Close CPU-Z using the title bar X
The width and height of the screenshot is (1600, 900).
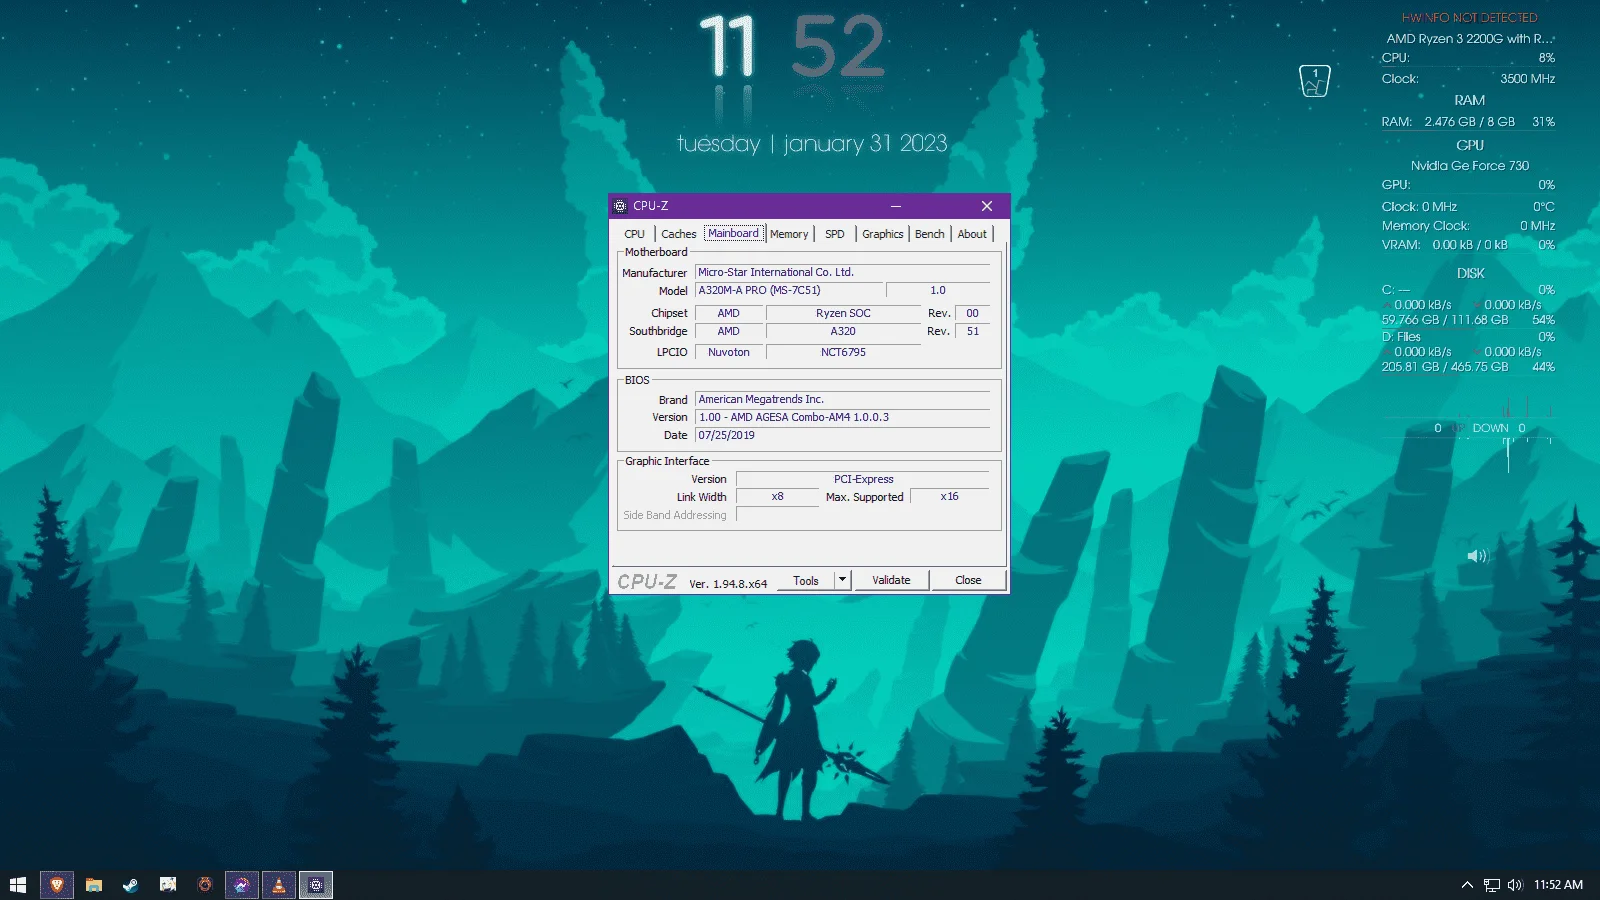(987, 206)
